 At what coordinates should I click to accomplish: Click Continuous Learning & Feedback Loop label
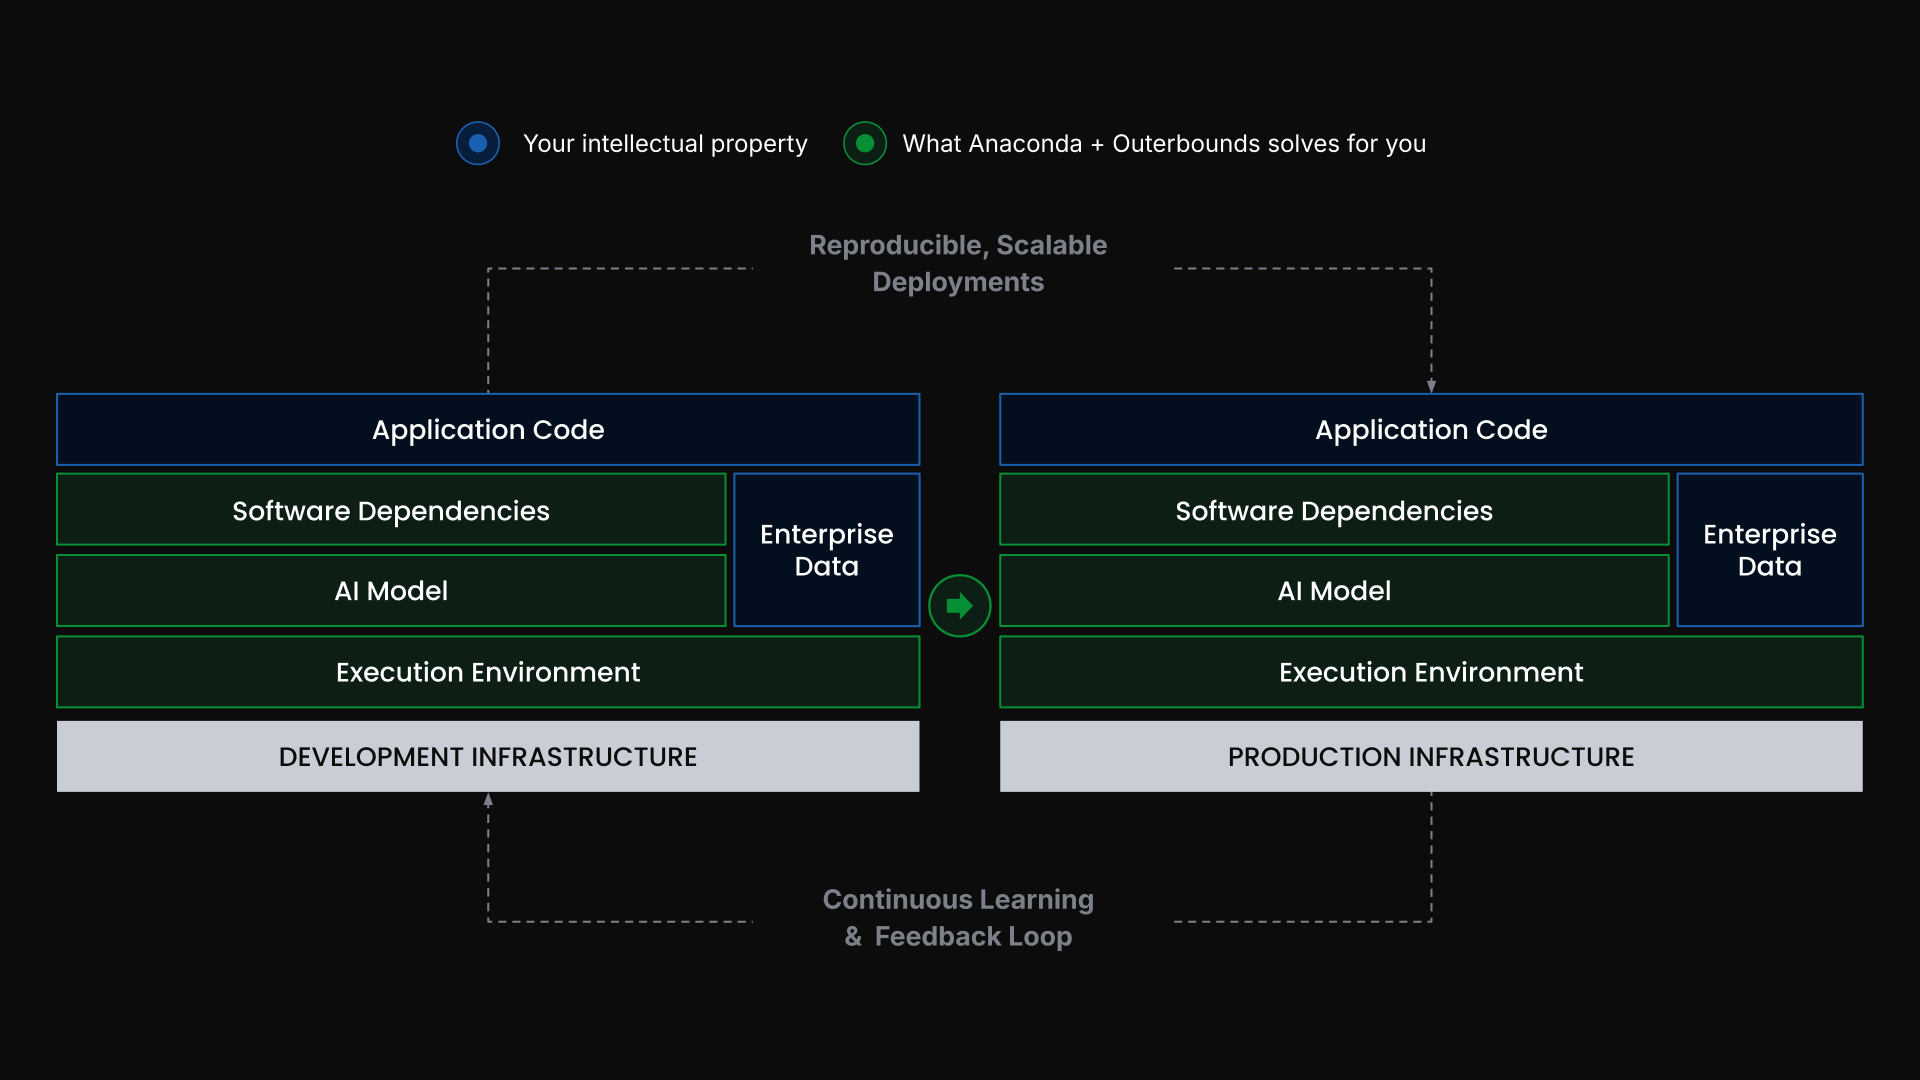coord(958,917)
